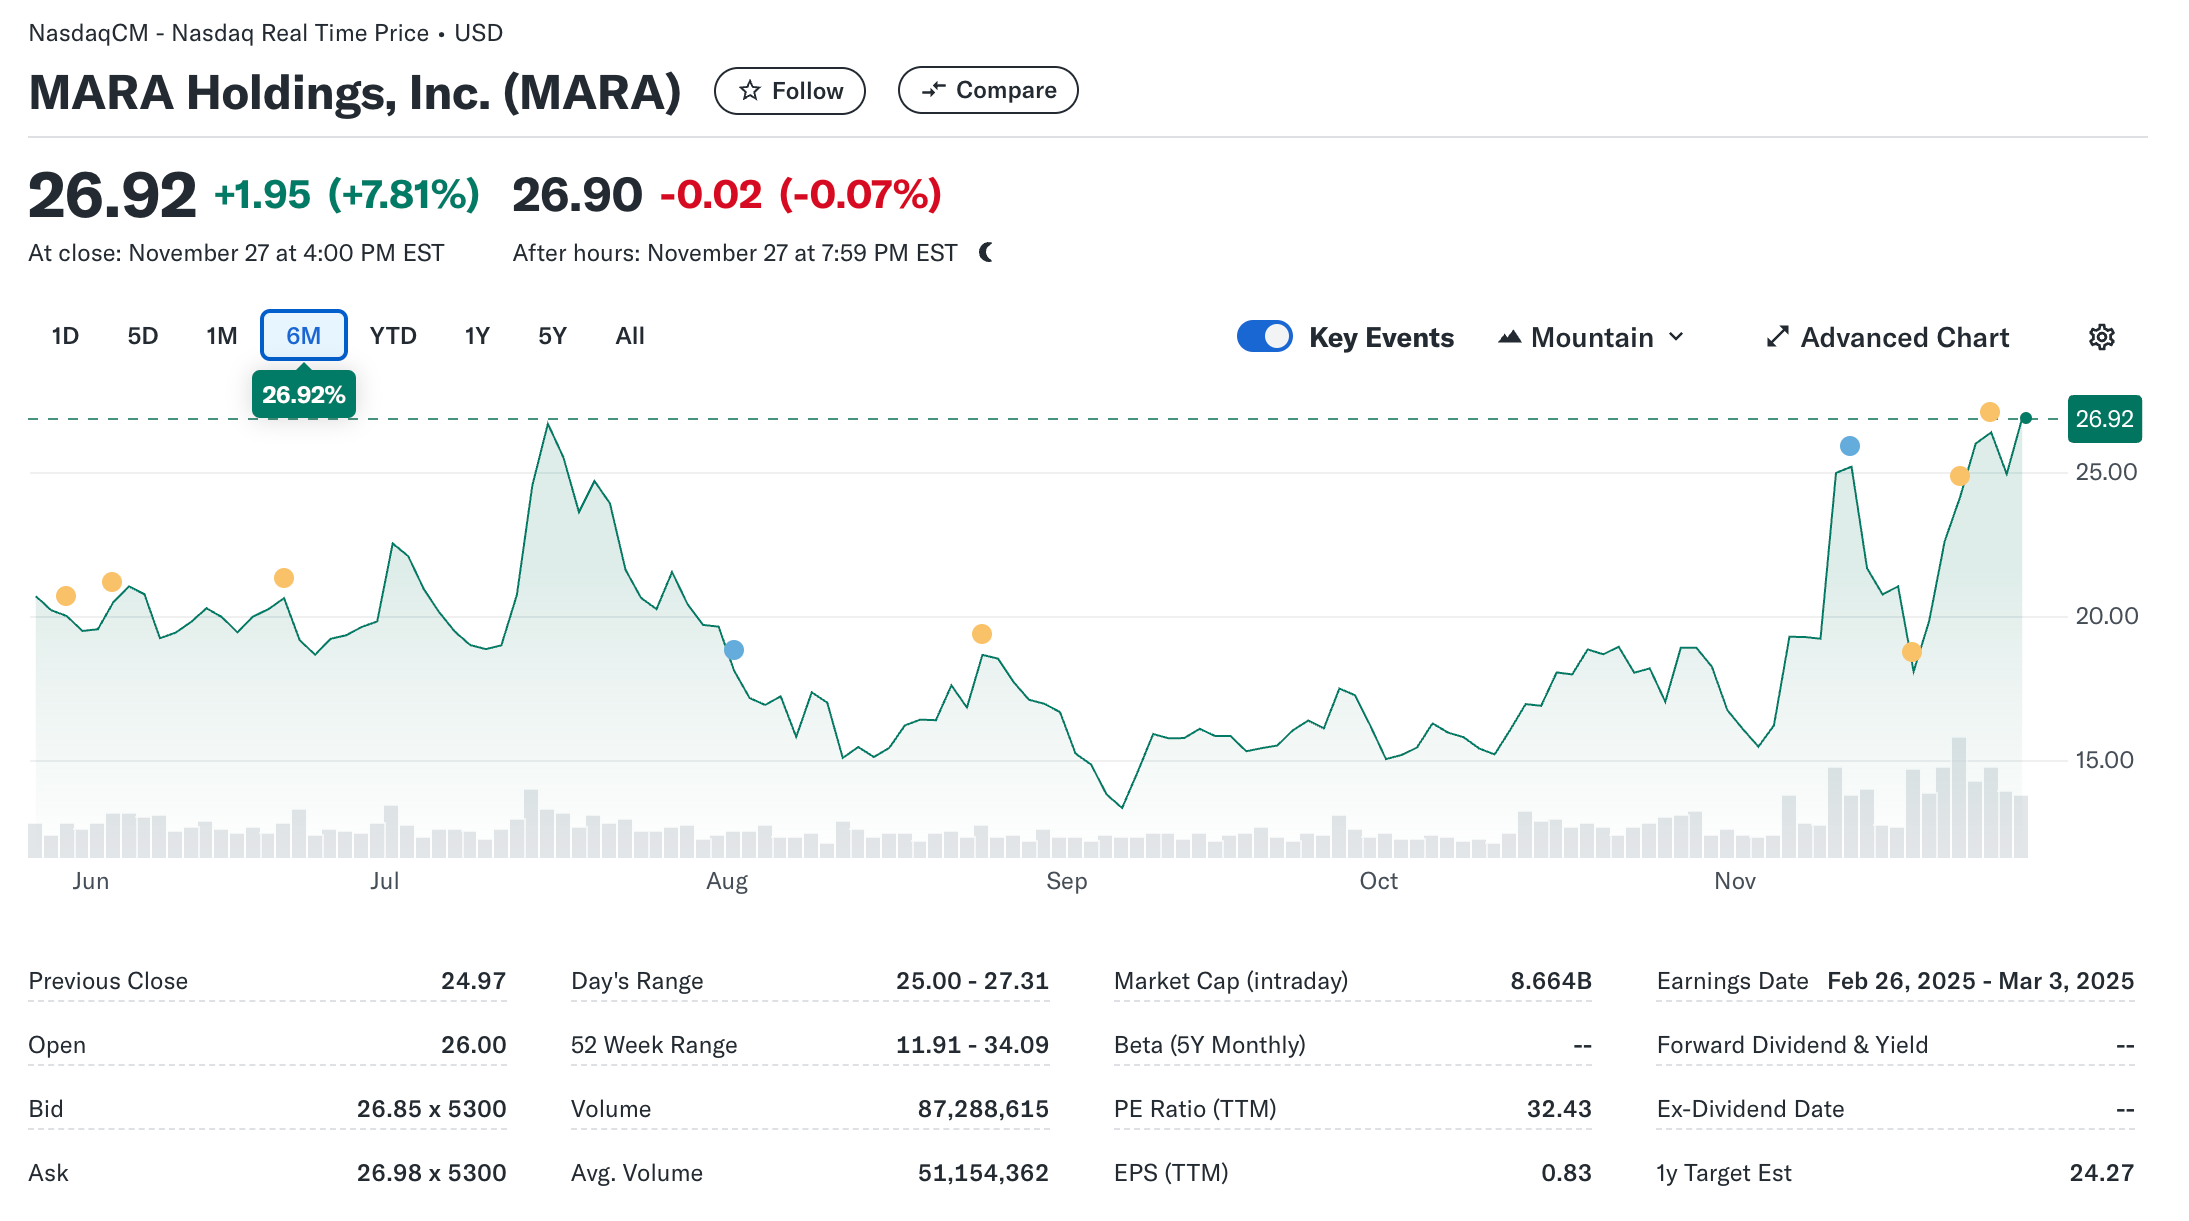
Task: View the All-time chart
Action: pos(629,336)
